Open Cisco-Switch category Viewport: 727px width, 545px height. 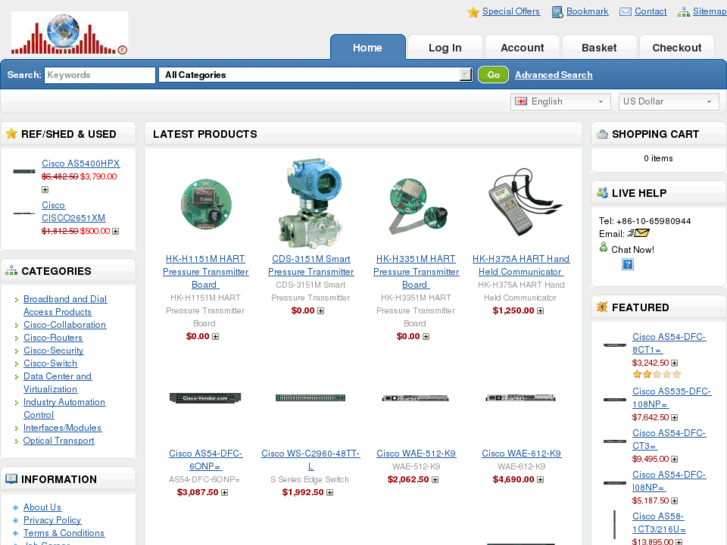51,364
